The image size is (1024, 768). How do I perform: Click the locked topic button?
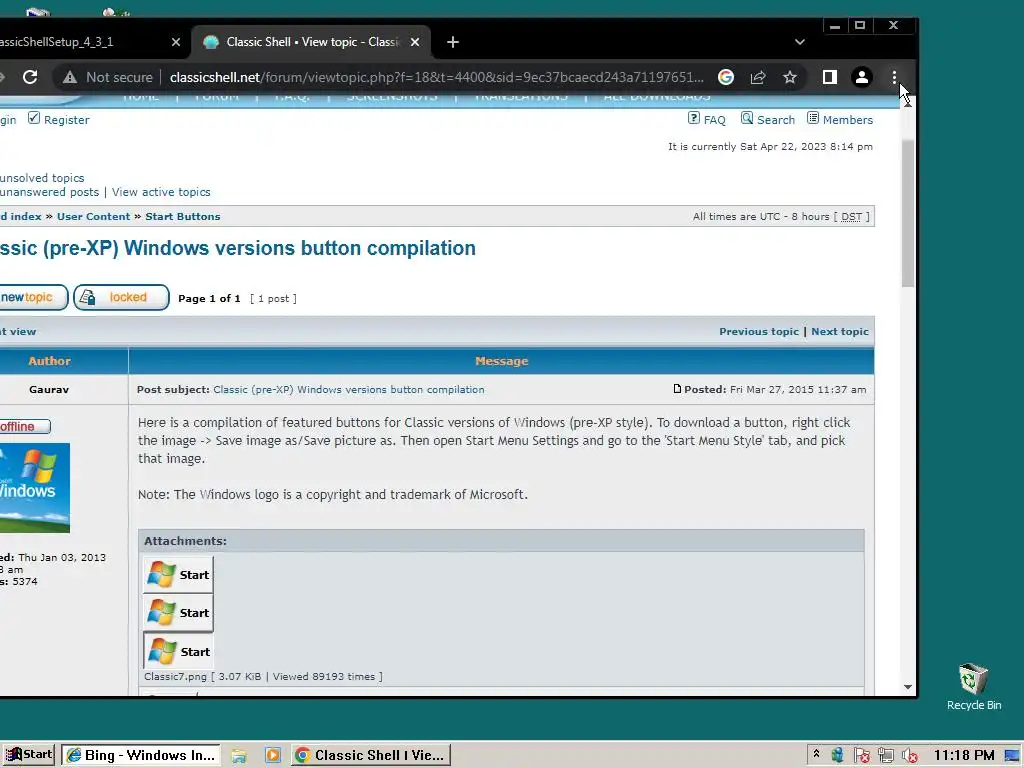pos(121,298)
